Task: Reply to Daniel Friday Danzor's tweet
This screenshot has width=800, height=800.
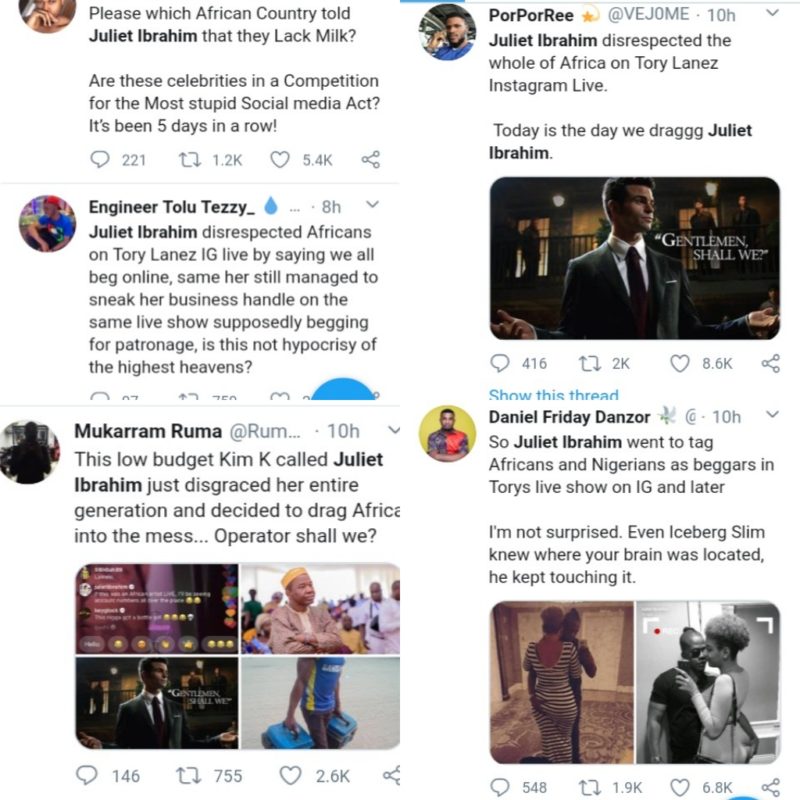Action: (x=503, y=787)
